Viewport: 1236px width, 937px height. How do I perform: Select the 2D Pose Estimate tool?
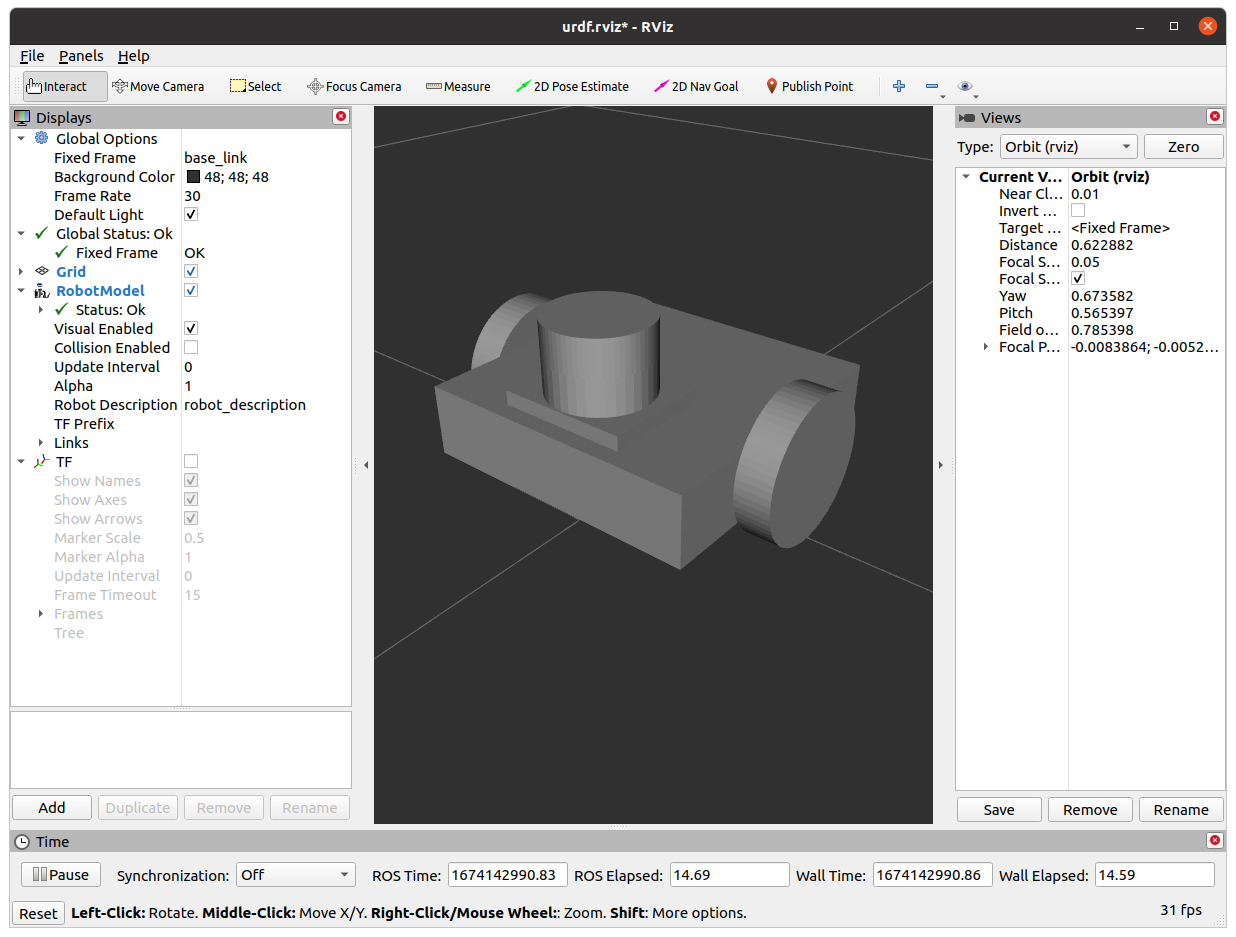pyautogui.click(x=572, y=86)
